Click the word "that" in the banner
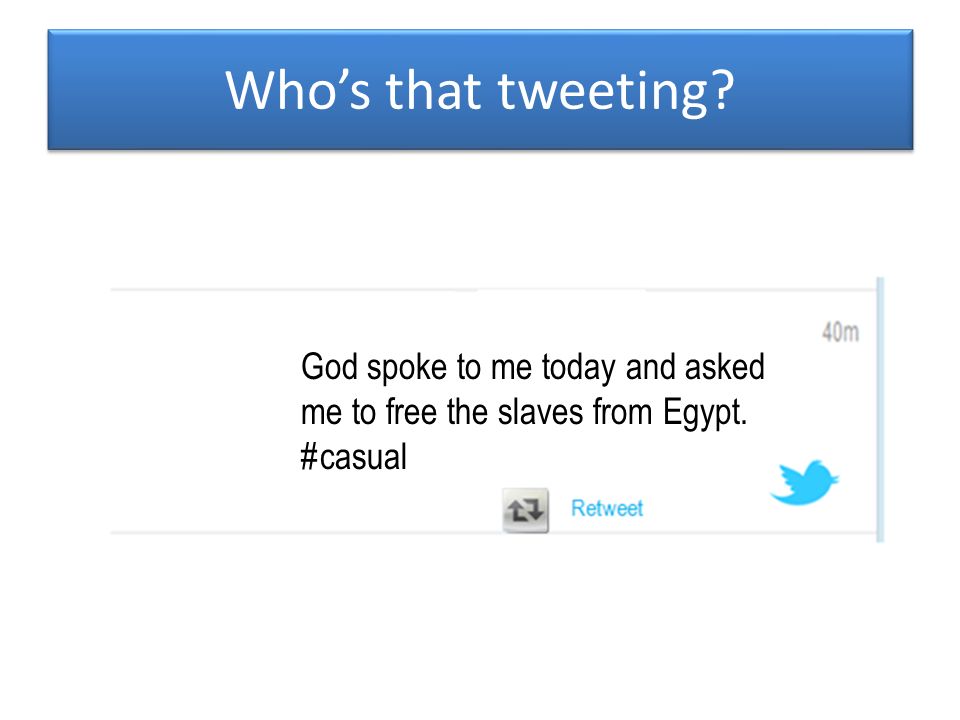 pyautogui.click(x=433, y=89)
